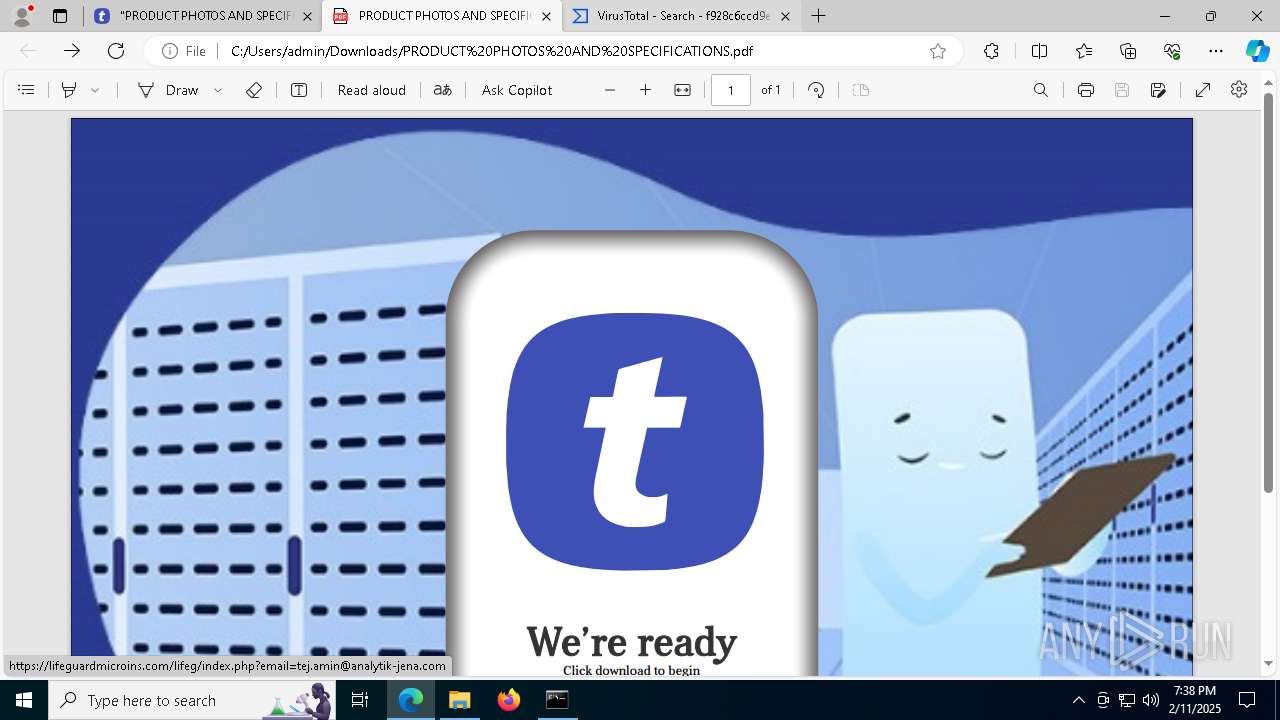The width and height of the screenshot is (1280, 720).
Task: Open the Favorites list
Action: pyautogui.click(x=1084, y=51)
